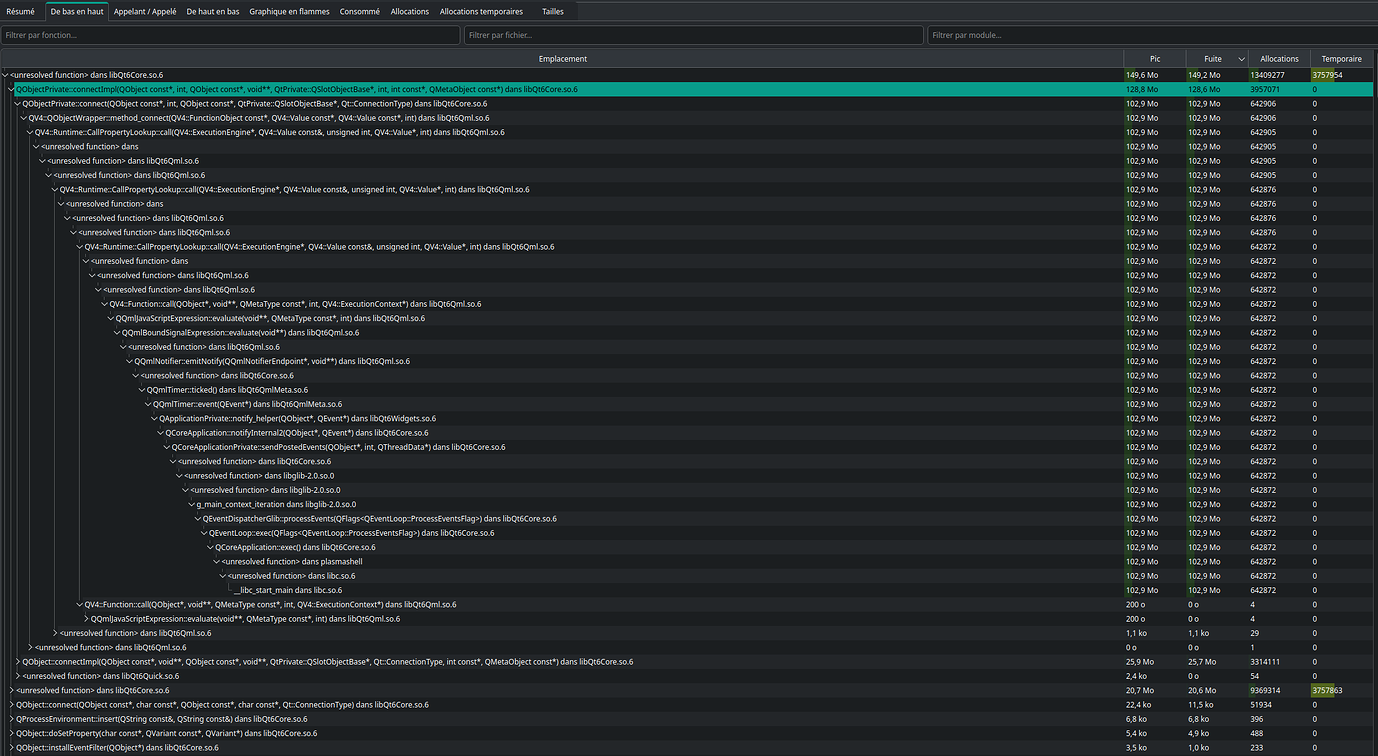Expand the QProcessEnvironment::insert entry
Image resolution: width=1378 pixels, height=756 pixels.
tap(11, 718)
